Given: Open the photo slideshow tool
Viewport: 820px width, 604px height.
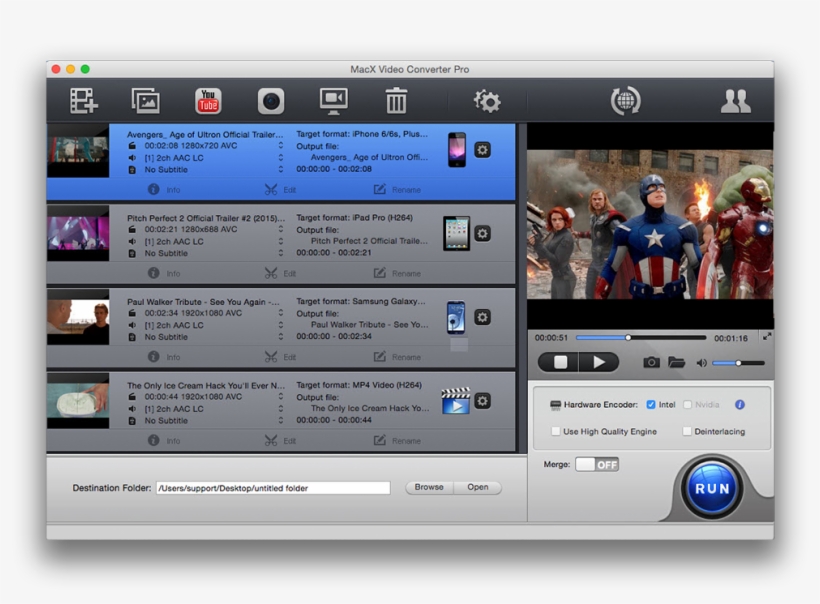Looking at the screenshot, I should tap(146, 100).
